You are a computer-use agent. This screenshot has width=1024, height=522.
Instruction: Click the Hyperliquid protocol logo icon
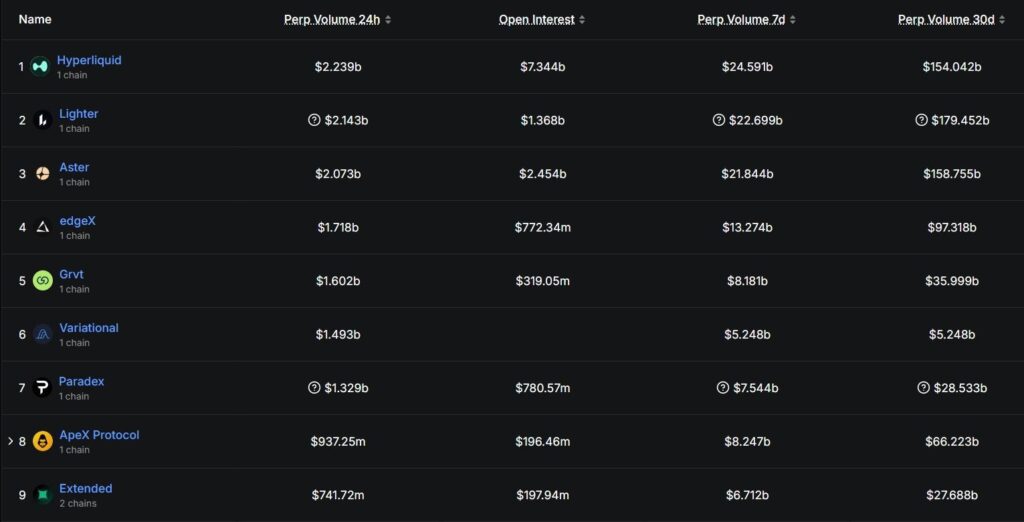(40, 67)
